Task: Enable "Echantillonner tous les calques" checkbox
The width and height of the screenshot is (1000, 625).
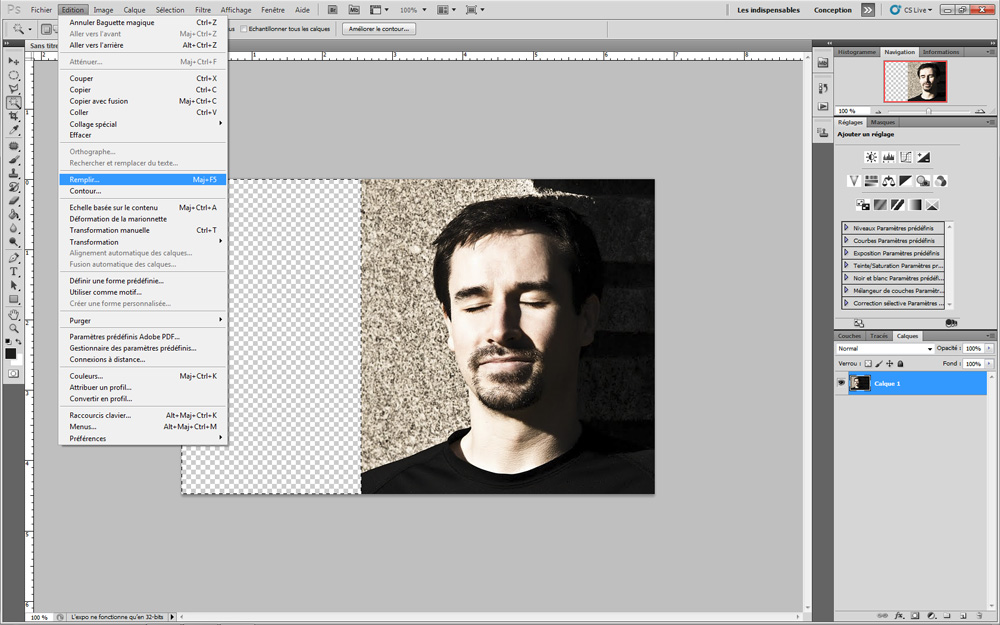Action: 243,29
